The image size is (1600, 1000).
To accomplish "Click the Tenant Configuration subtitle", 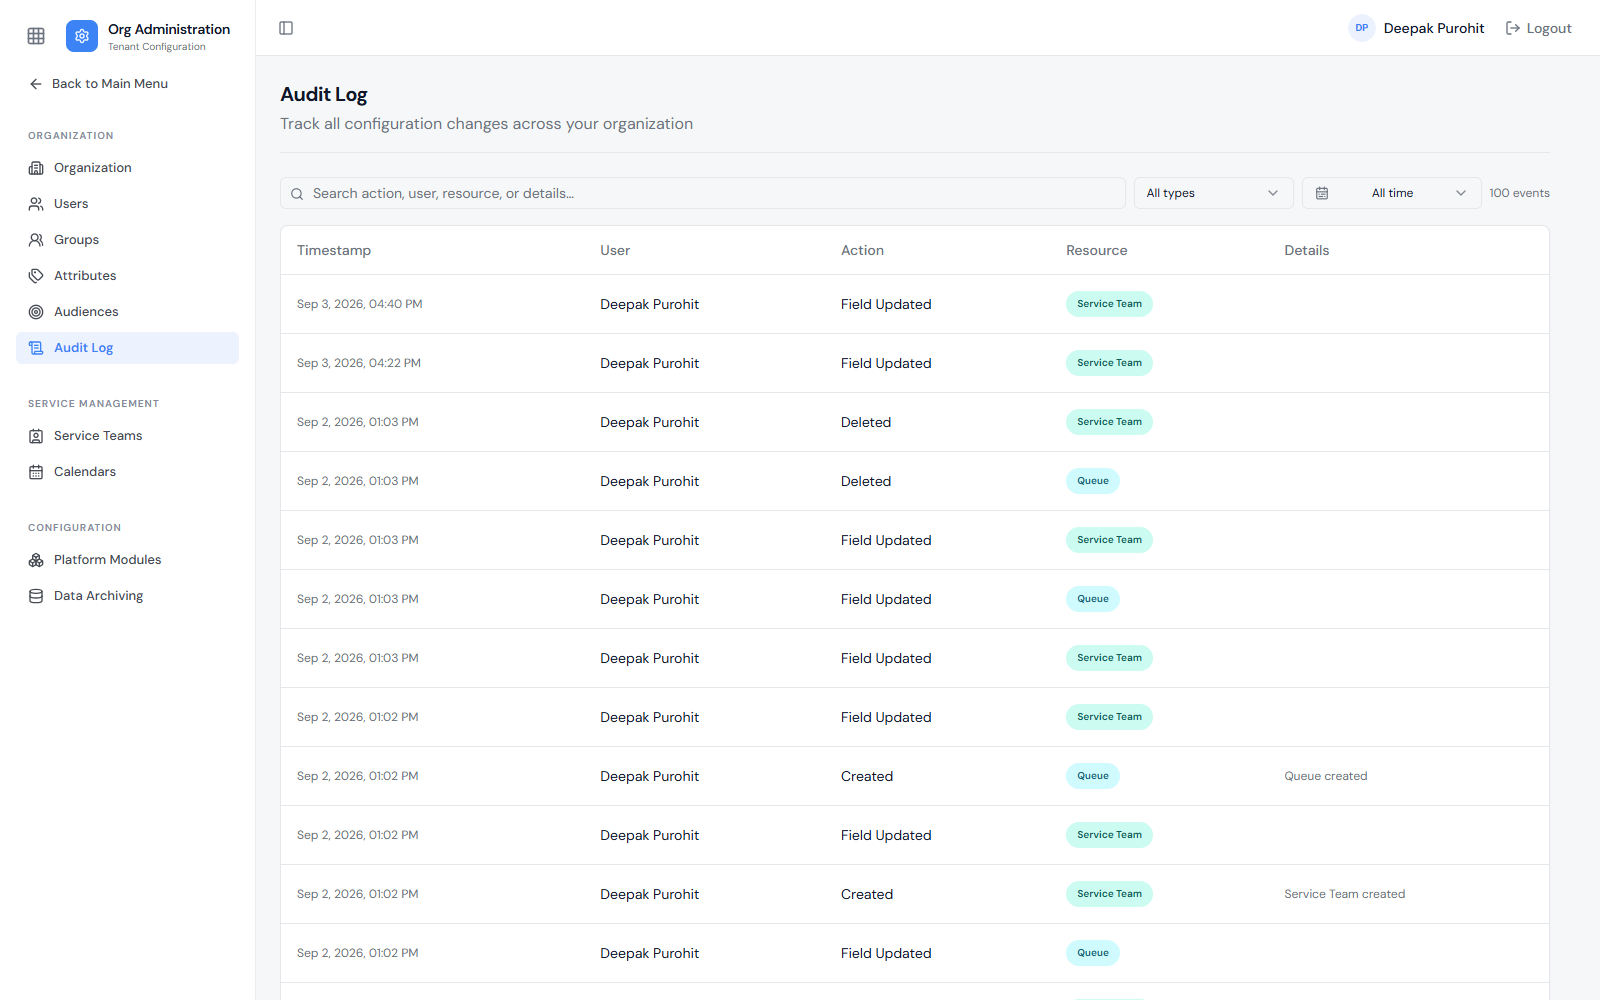I will (157, 47).
